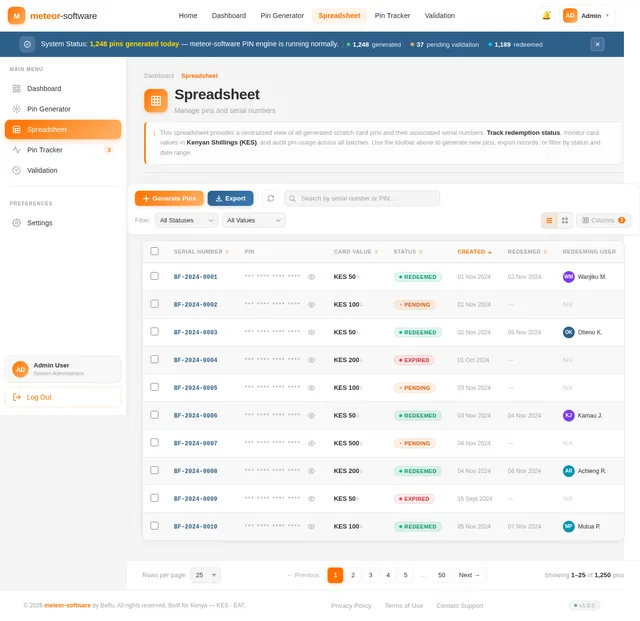Go to Pin Generator top nav tab
Viewport: 640px width, 621px height.
pyautogui.click(x=282, y=16)
